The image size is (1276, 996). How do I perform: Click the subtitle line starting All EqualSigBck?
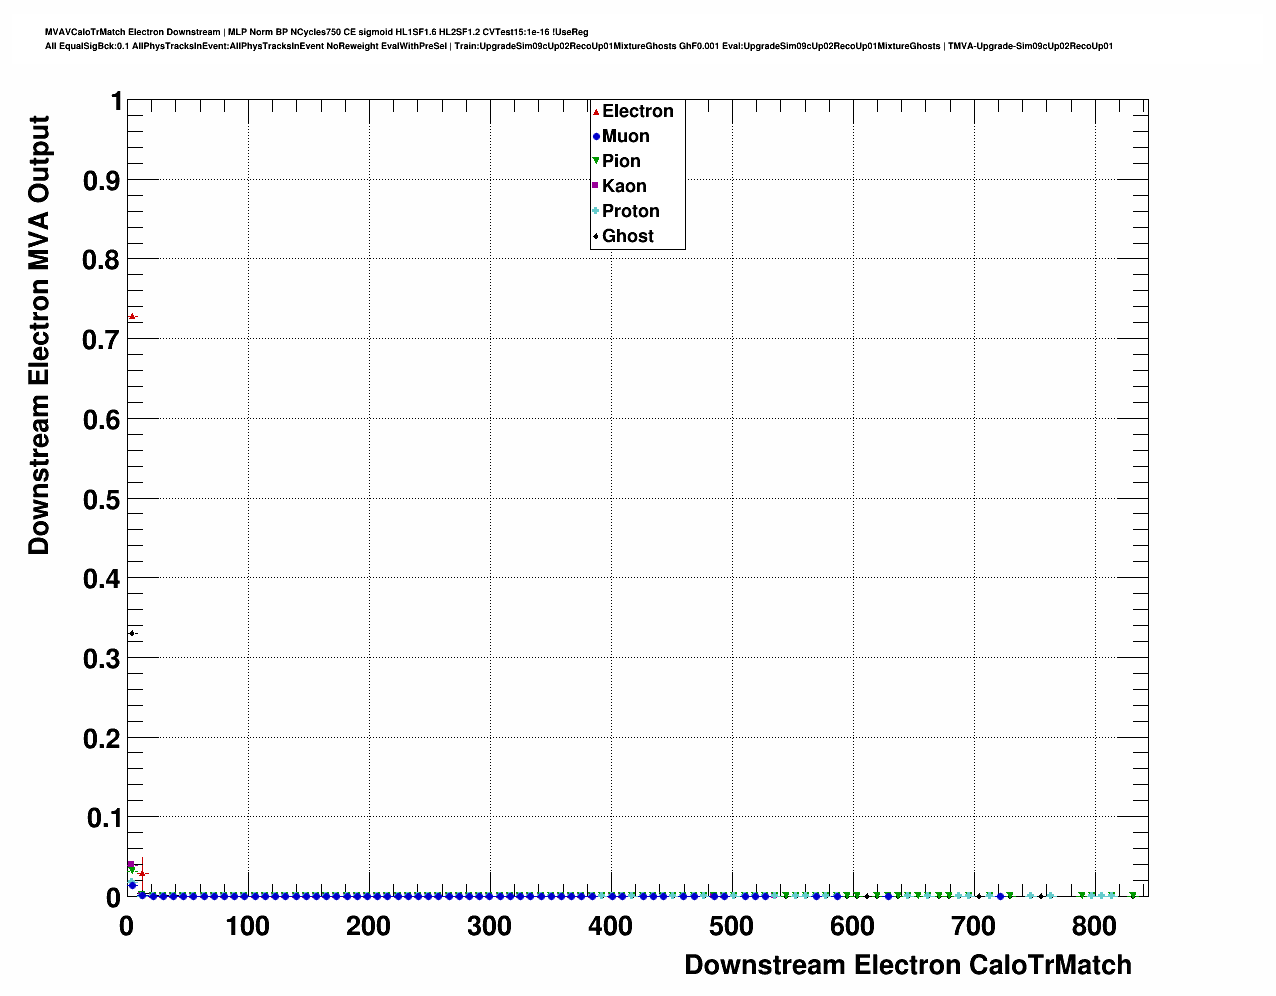579,46
